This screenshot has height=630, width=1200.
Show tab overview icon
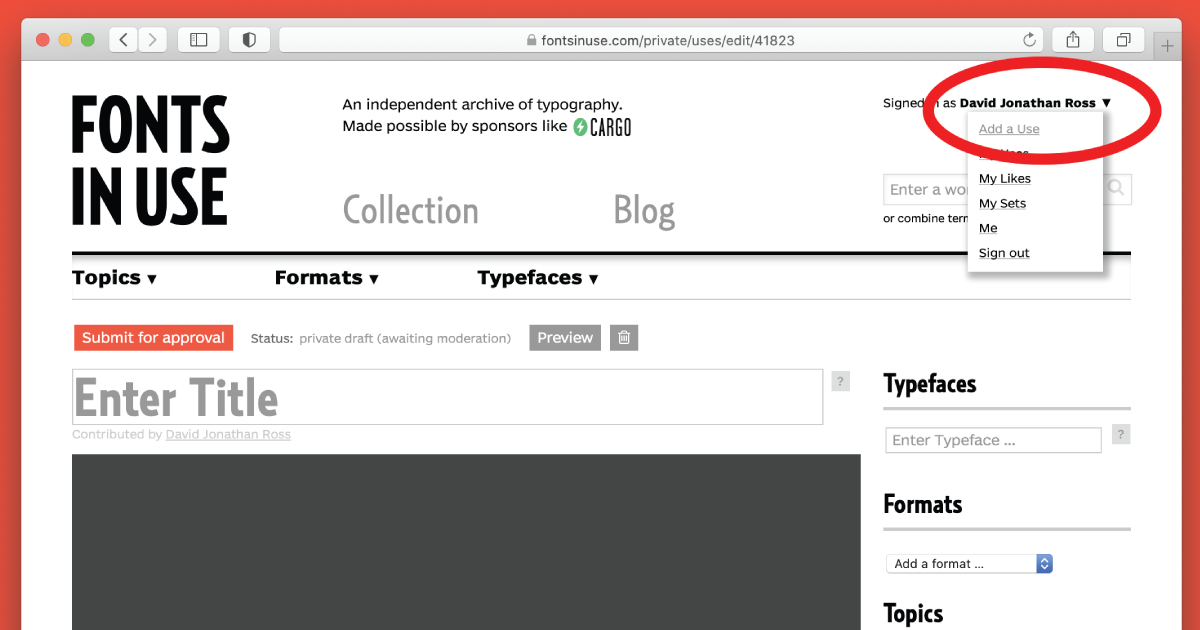point(1123,40)
